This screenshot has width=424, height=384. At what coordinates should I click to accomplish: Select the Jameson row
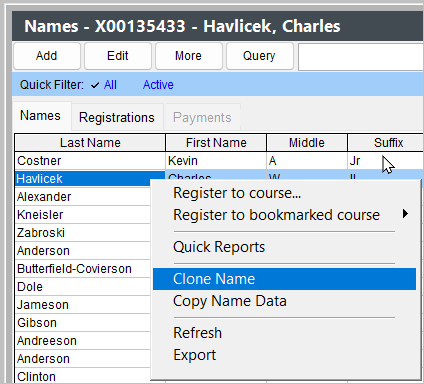coord(83,305)
